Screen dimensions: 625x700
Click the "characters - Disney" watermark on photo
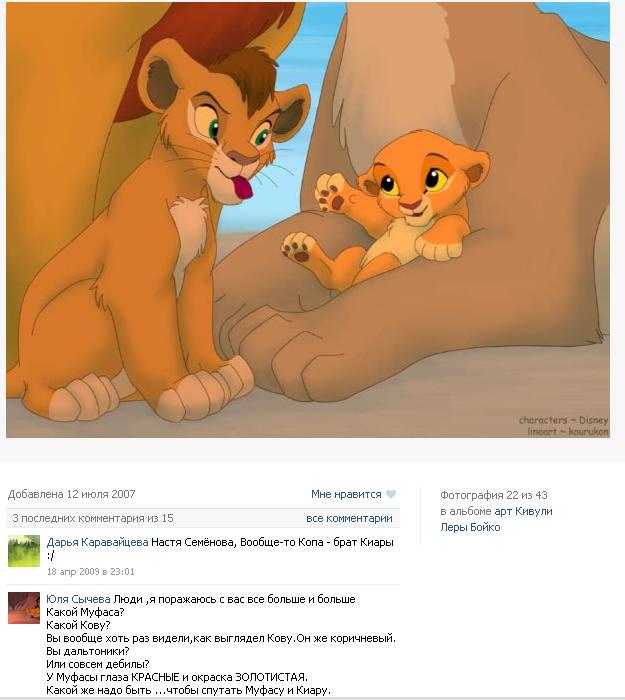tap(563, 420)
